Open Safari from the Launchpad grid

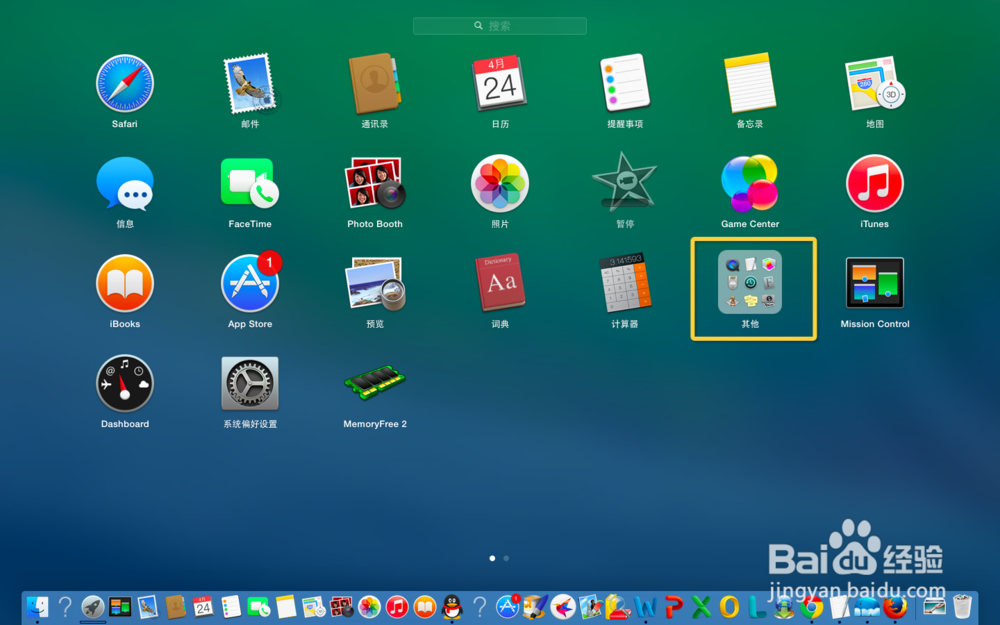124,84
